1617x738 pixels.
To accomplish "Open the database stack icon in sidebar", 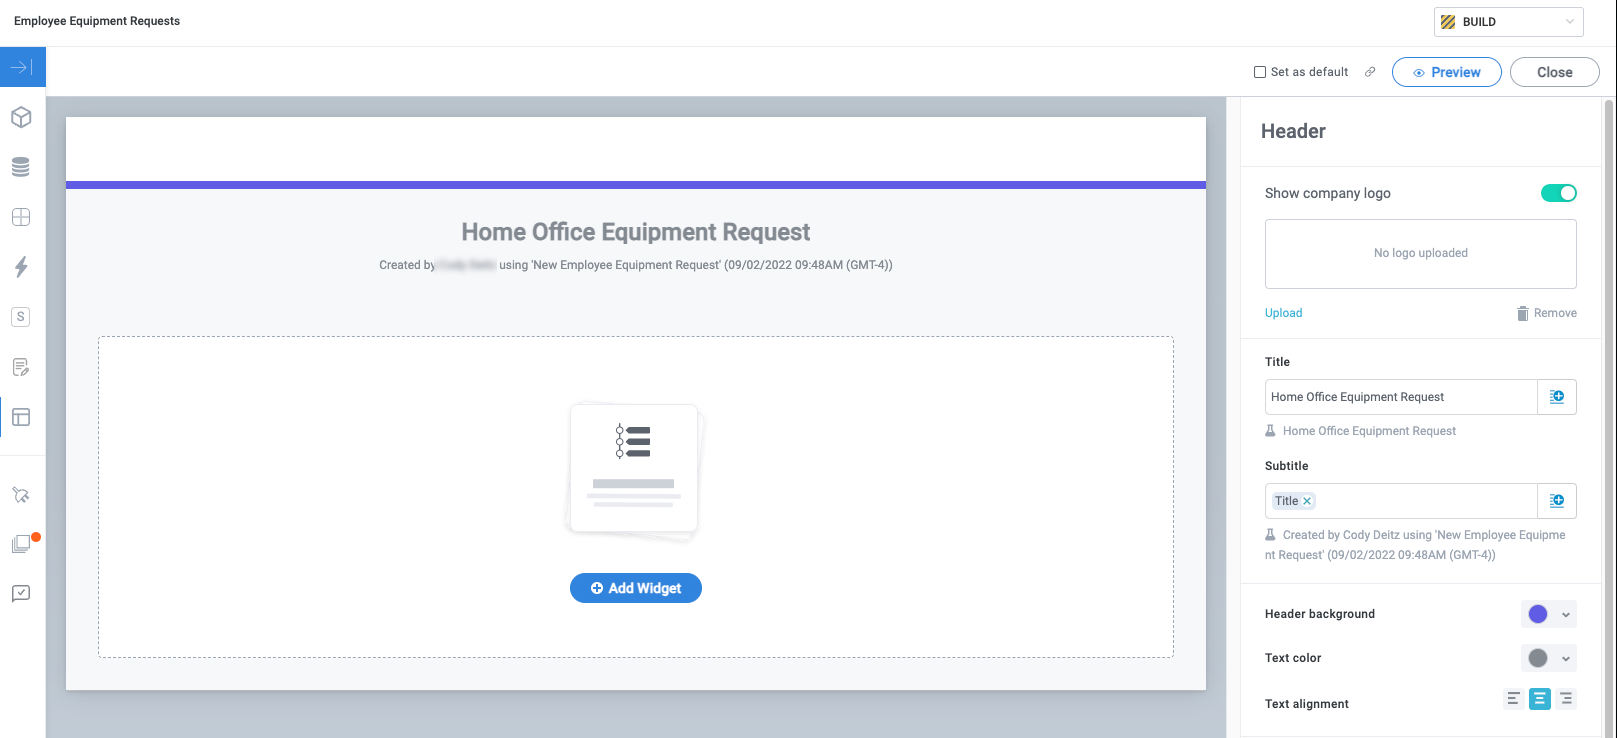I will coord(21,167).
